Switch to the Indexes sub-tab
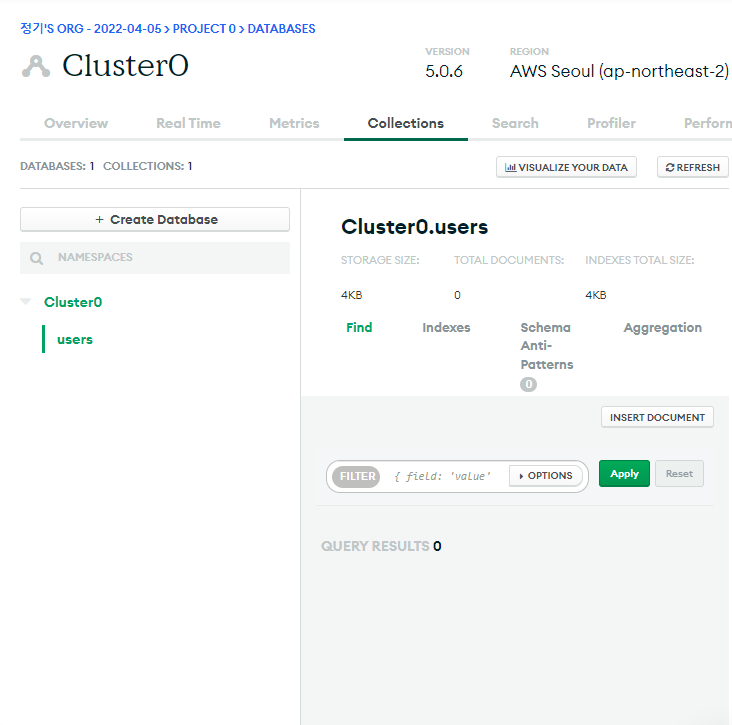This screenshot has height=725, width=732. pos(446,327)
